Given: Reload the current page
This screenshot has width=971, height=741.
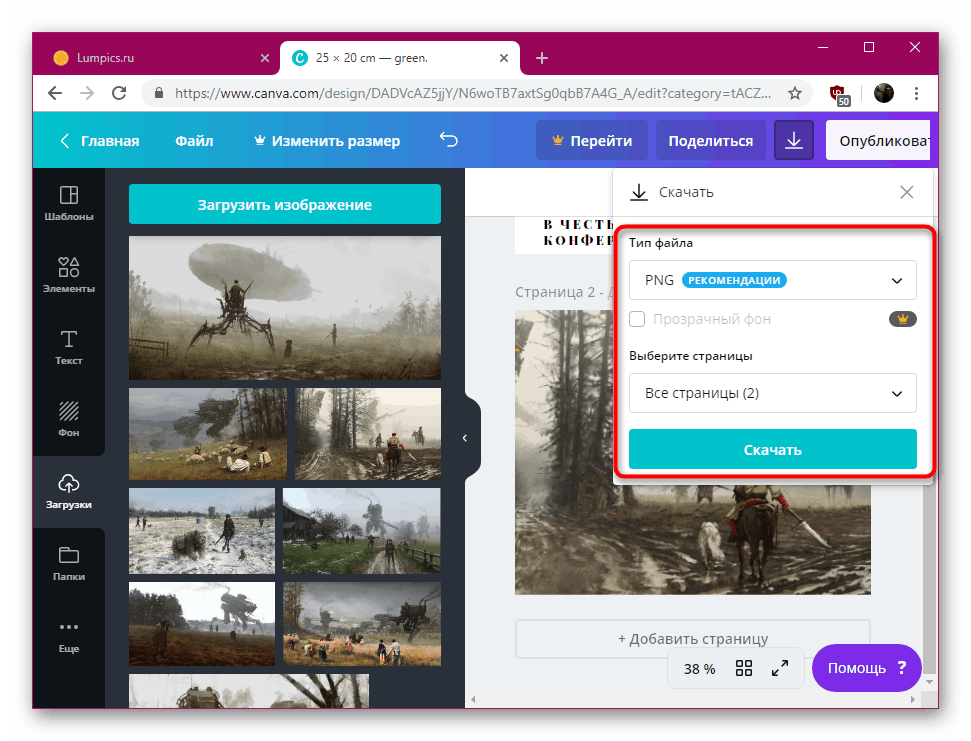Looking at the screenshot, I should point(119,93).
